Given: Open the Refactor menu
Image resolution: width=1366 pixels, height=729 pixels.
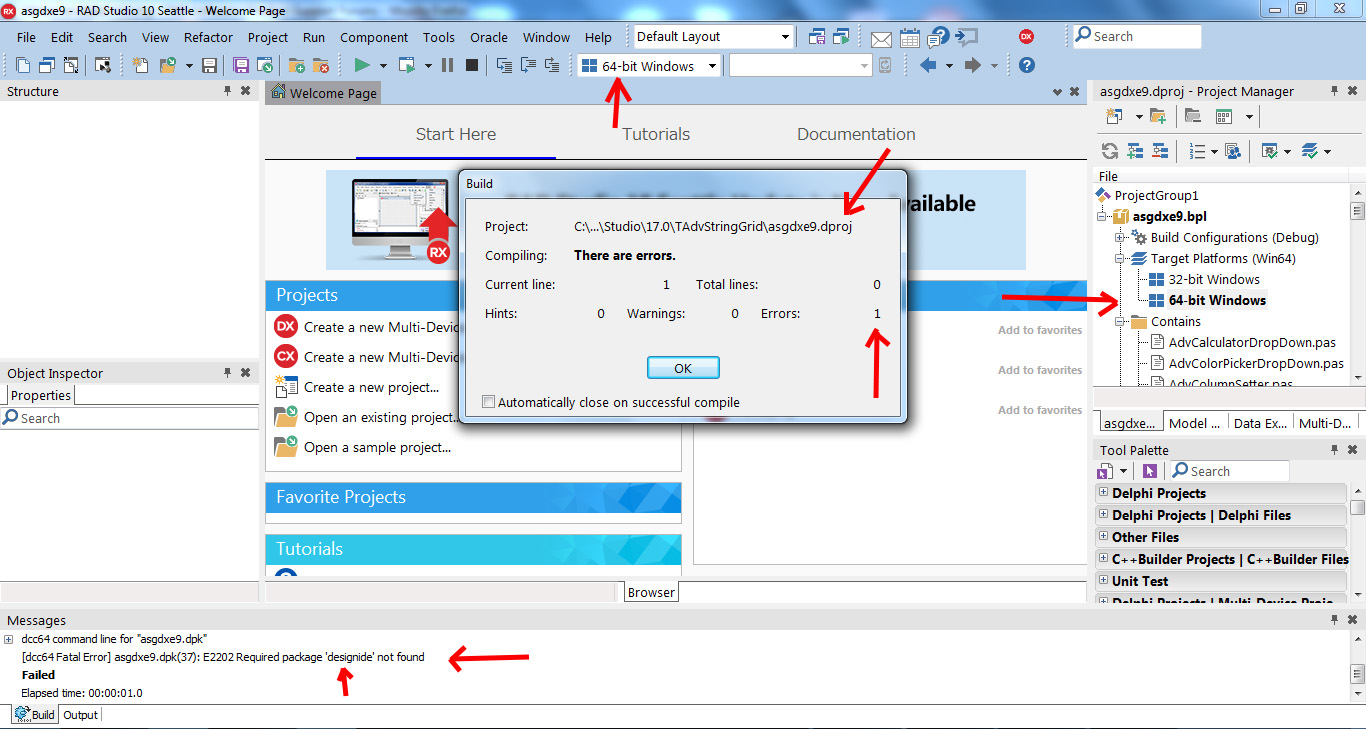Looking at the screenshot, I should point(208,37).
